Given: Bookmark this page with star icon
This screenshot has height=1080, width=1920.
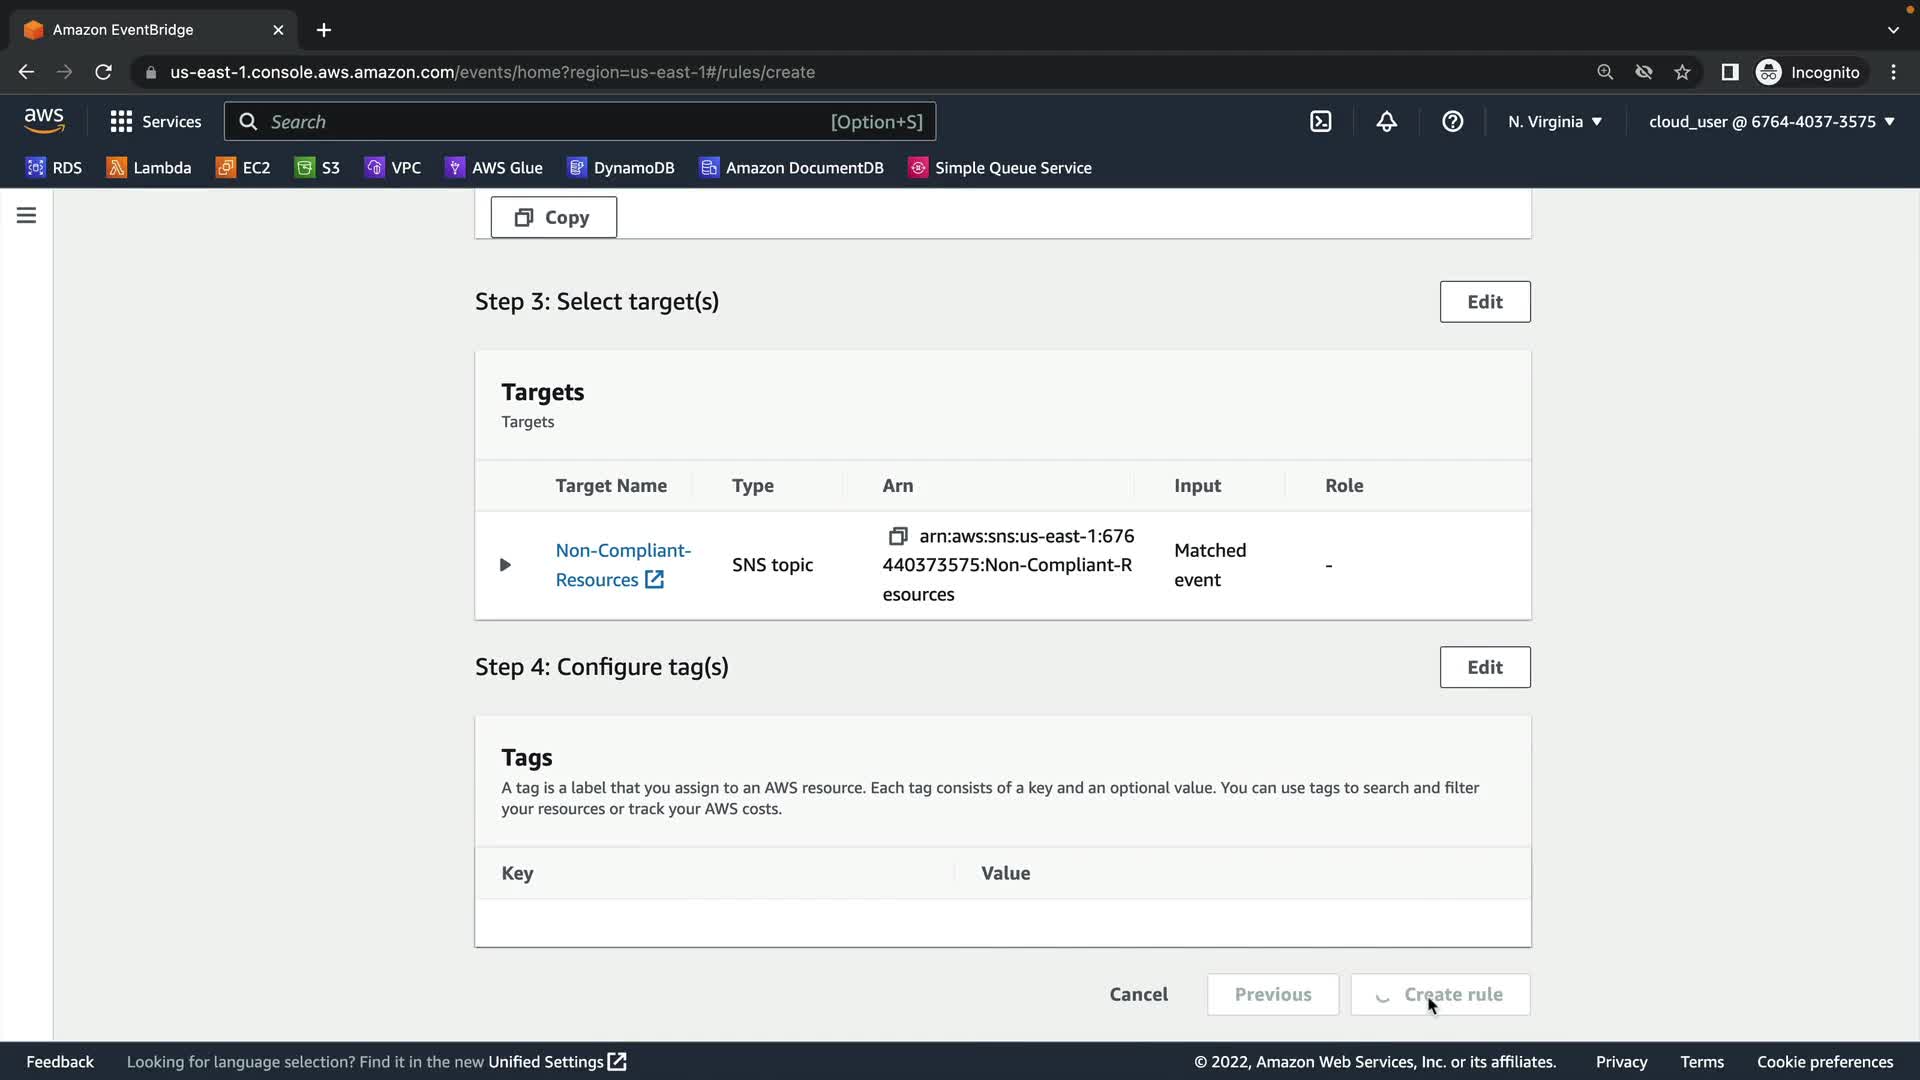Looking at the screenshot, I should [1682, 72].
